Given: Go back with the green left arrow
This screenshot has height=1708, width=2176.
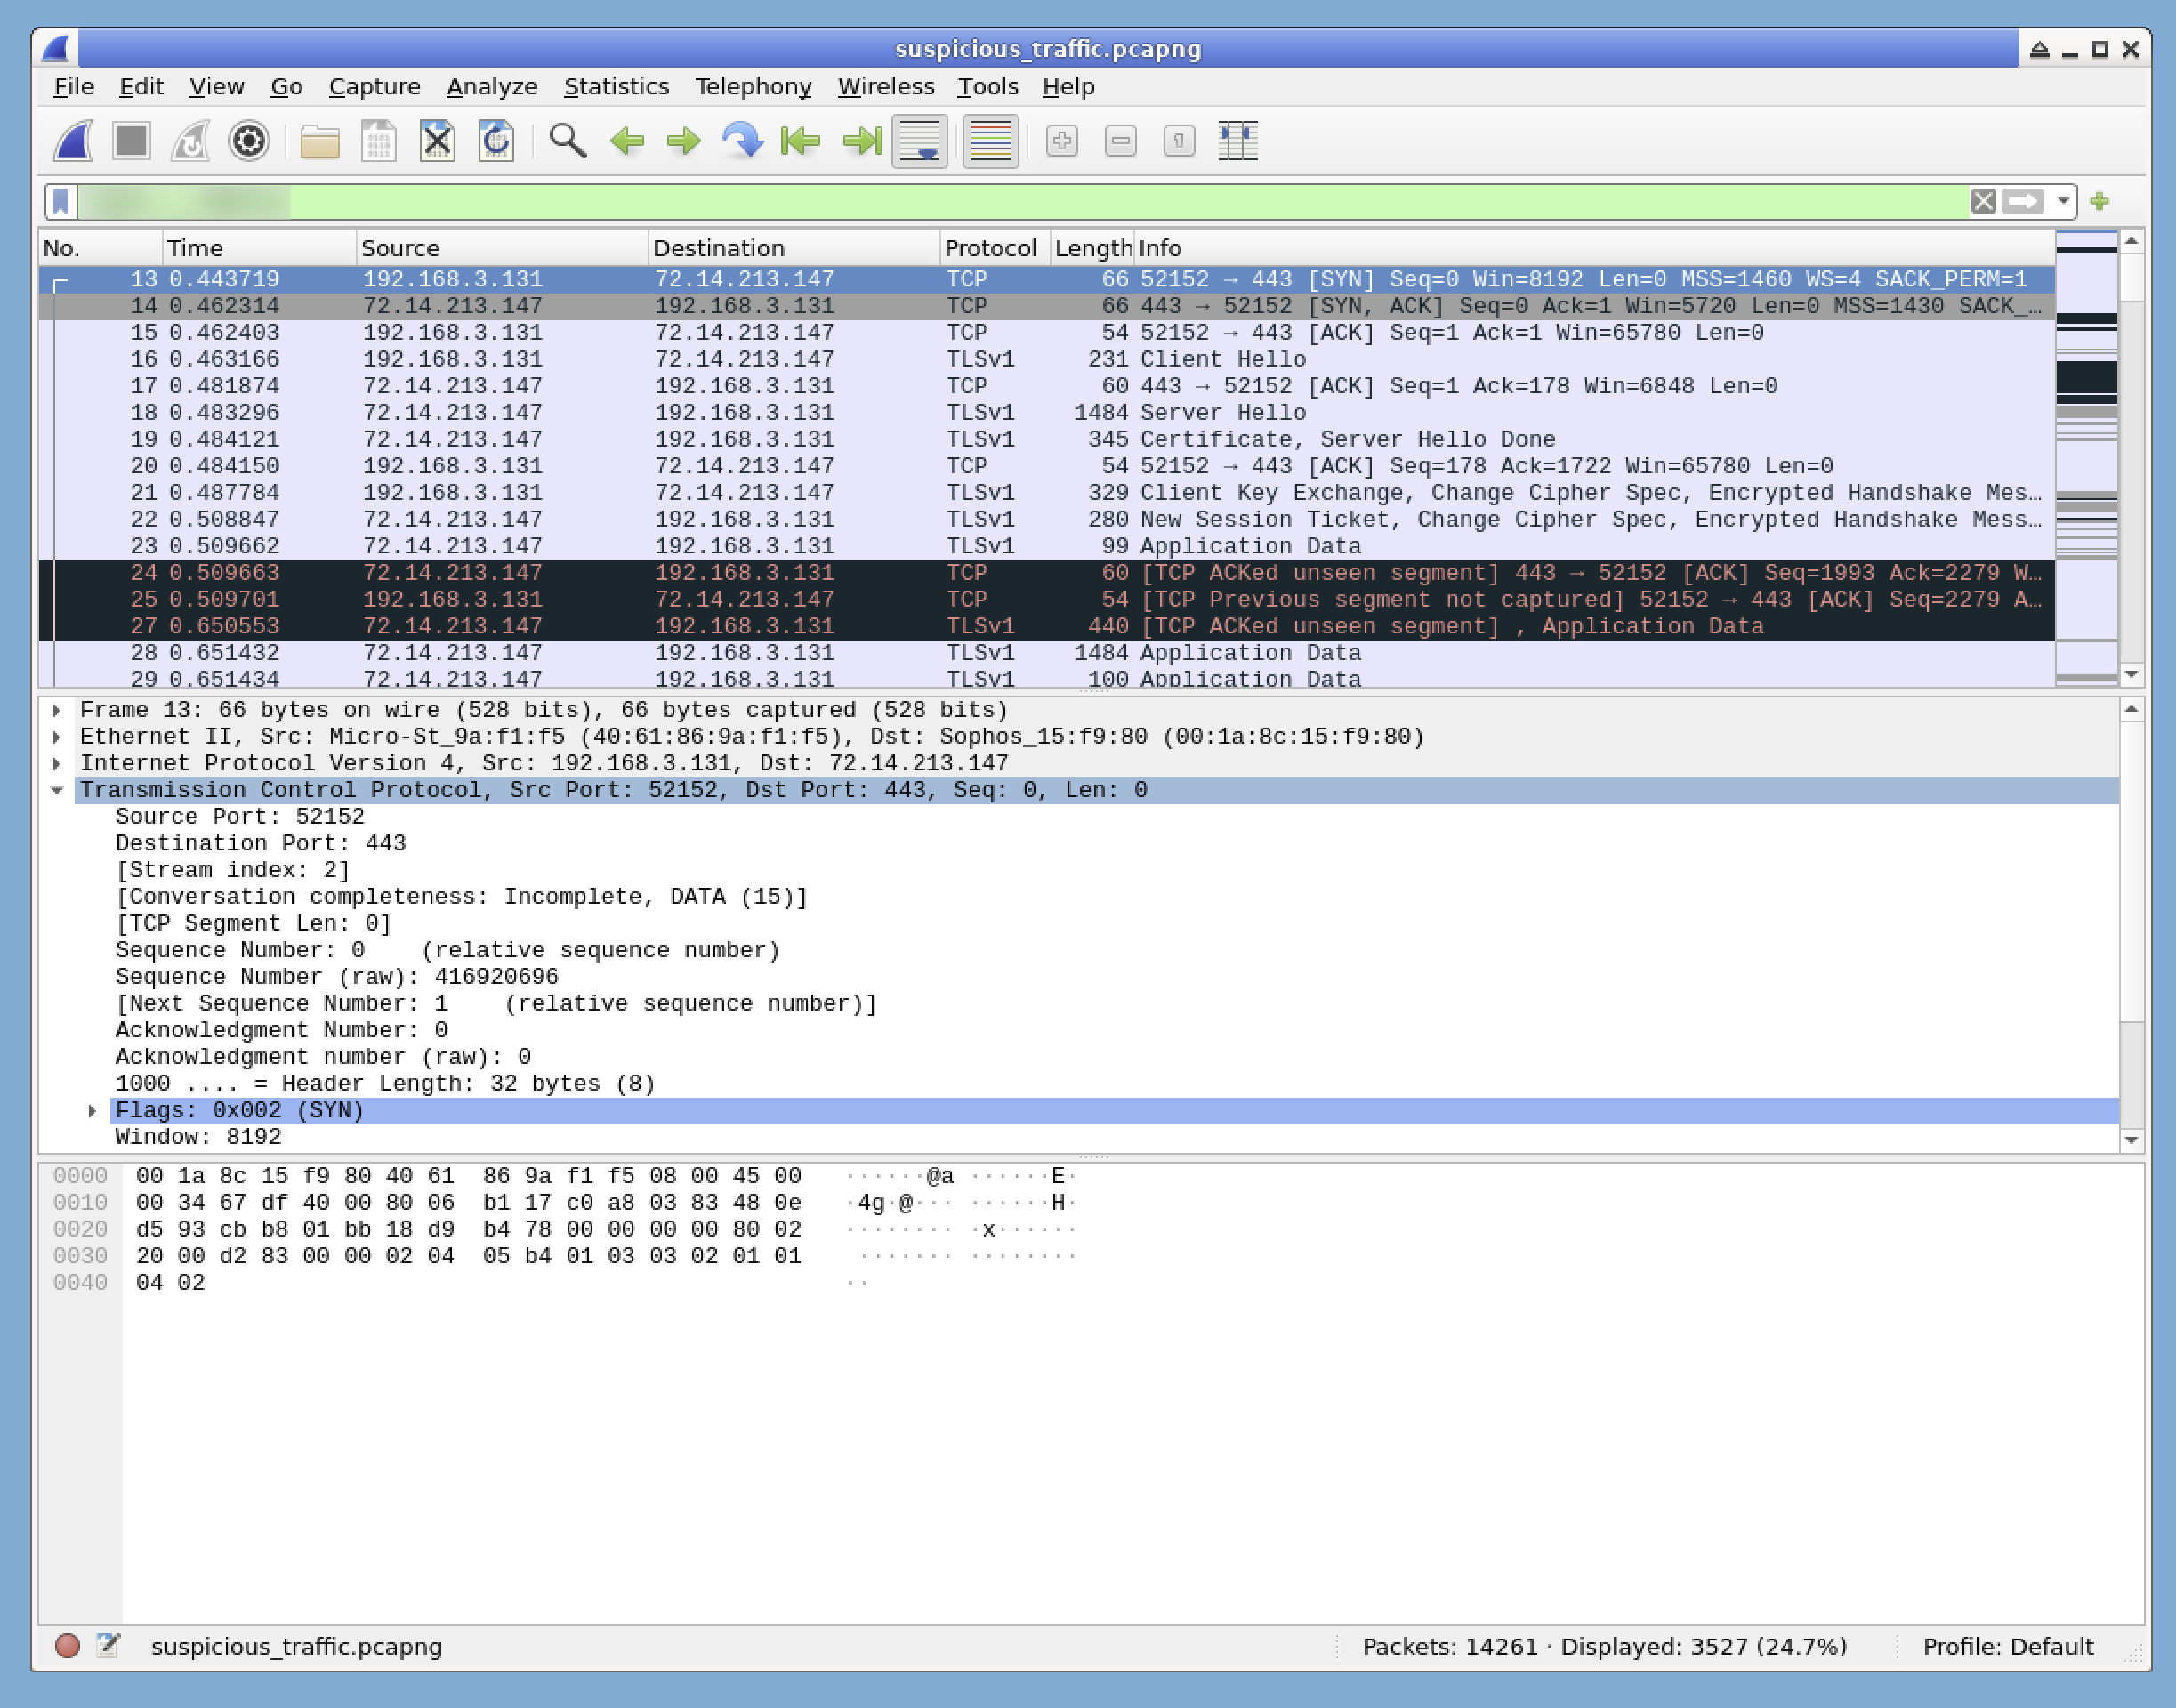Looking at the screenshot, I should pyautogui.click(x=627, y=141).
